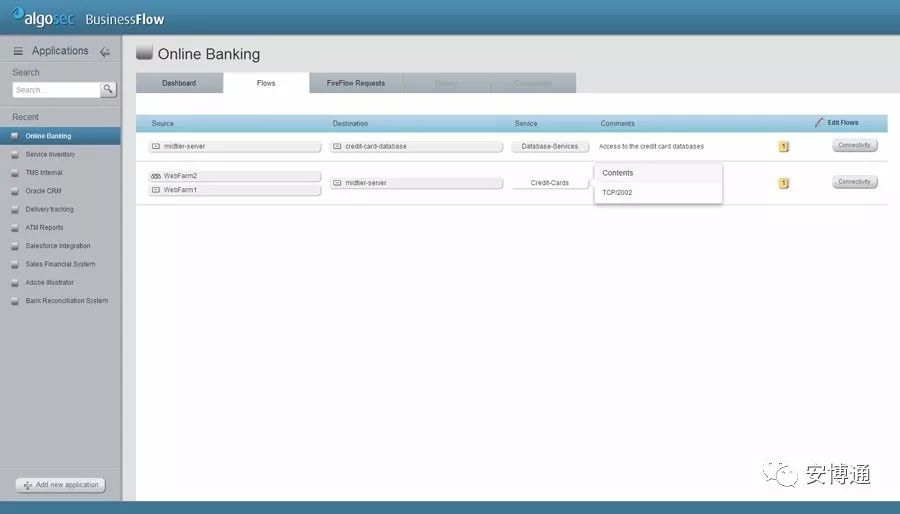Collapse sidebar using the arrow icon
The image size is (900, 514).
[x=105, y=52]
